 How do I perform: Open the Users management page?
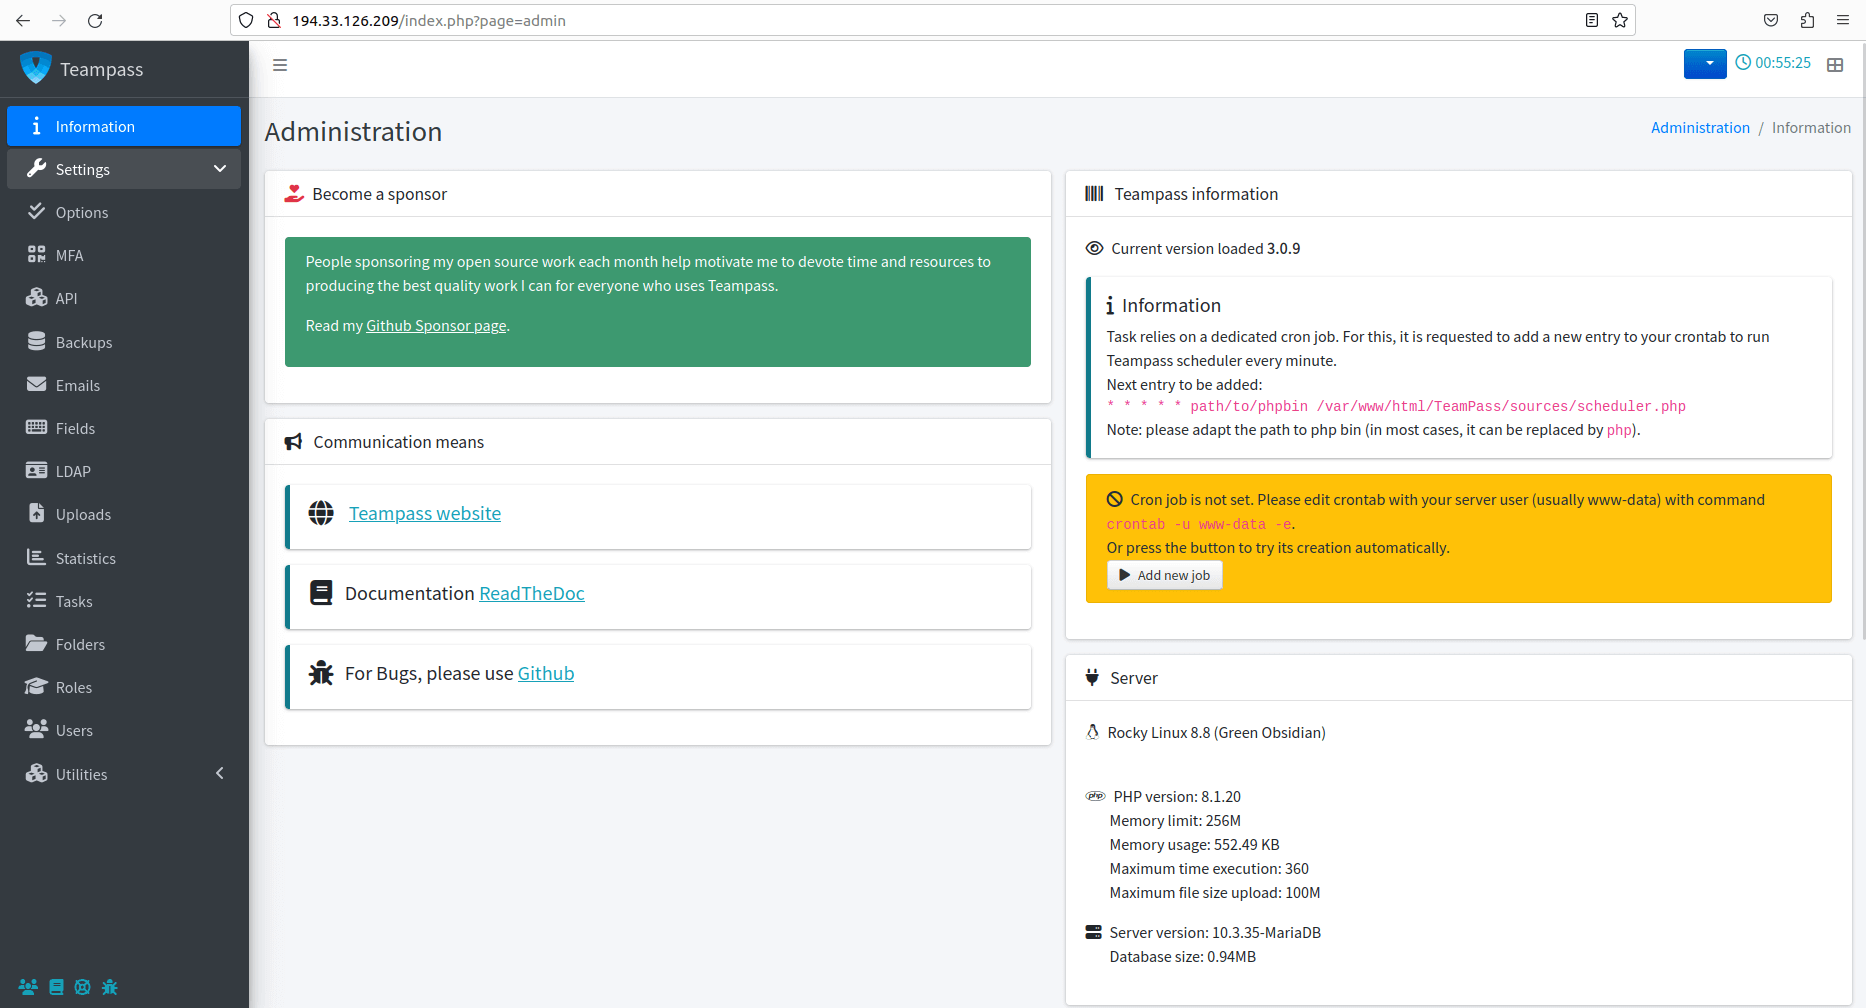tap(74, 731)
